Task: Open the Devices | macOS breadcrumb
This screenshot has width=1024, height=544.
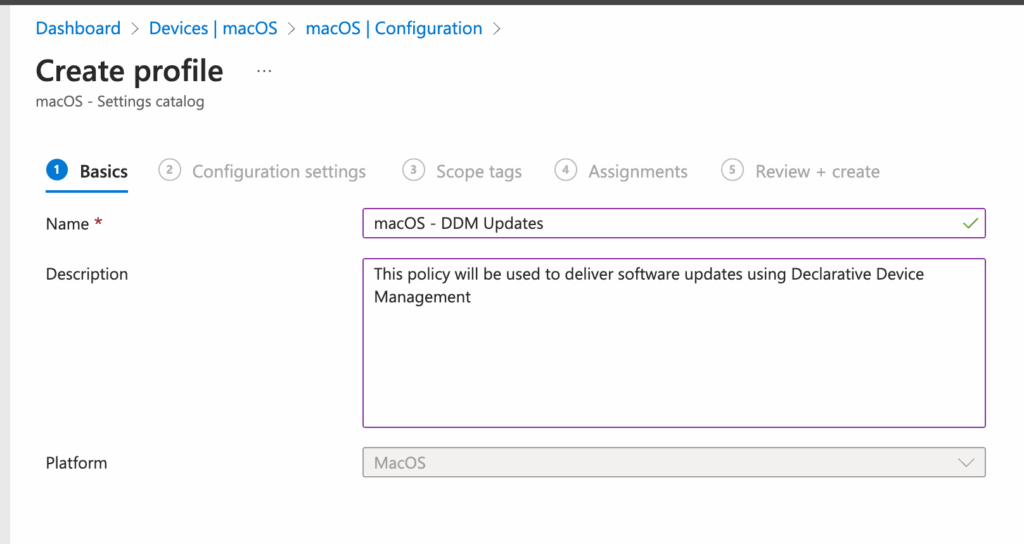Action: [213, 28]
